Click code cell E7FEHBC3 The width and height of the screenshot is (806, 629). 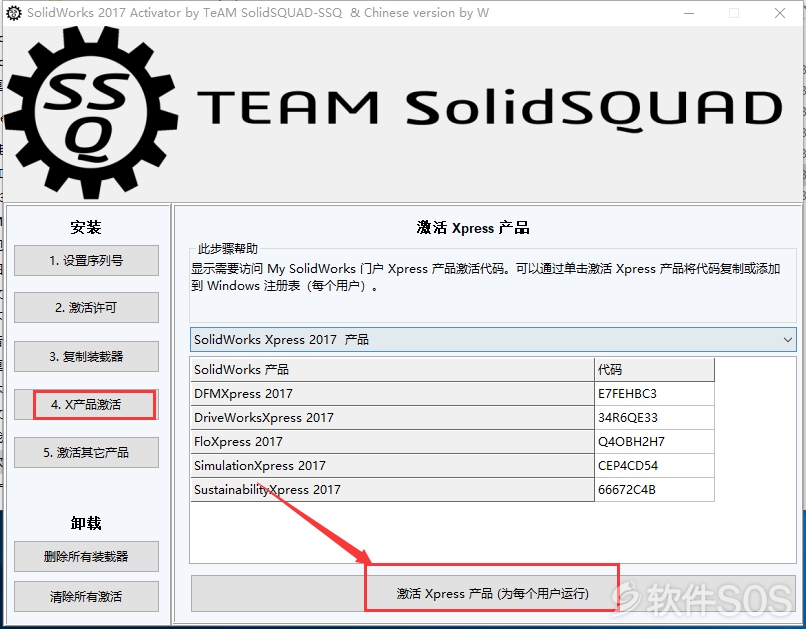click(x=654, y=394)
